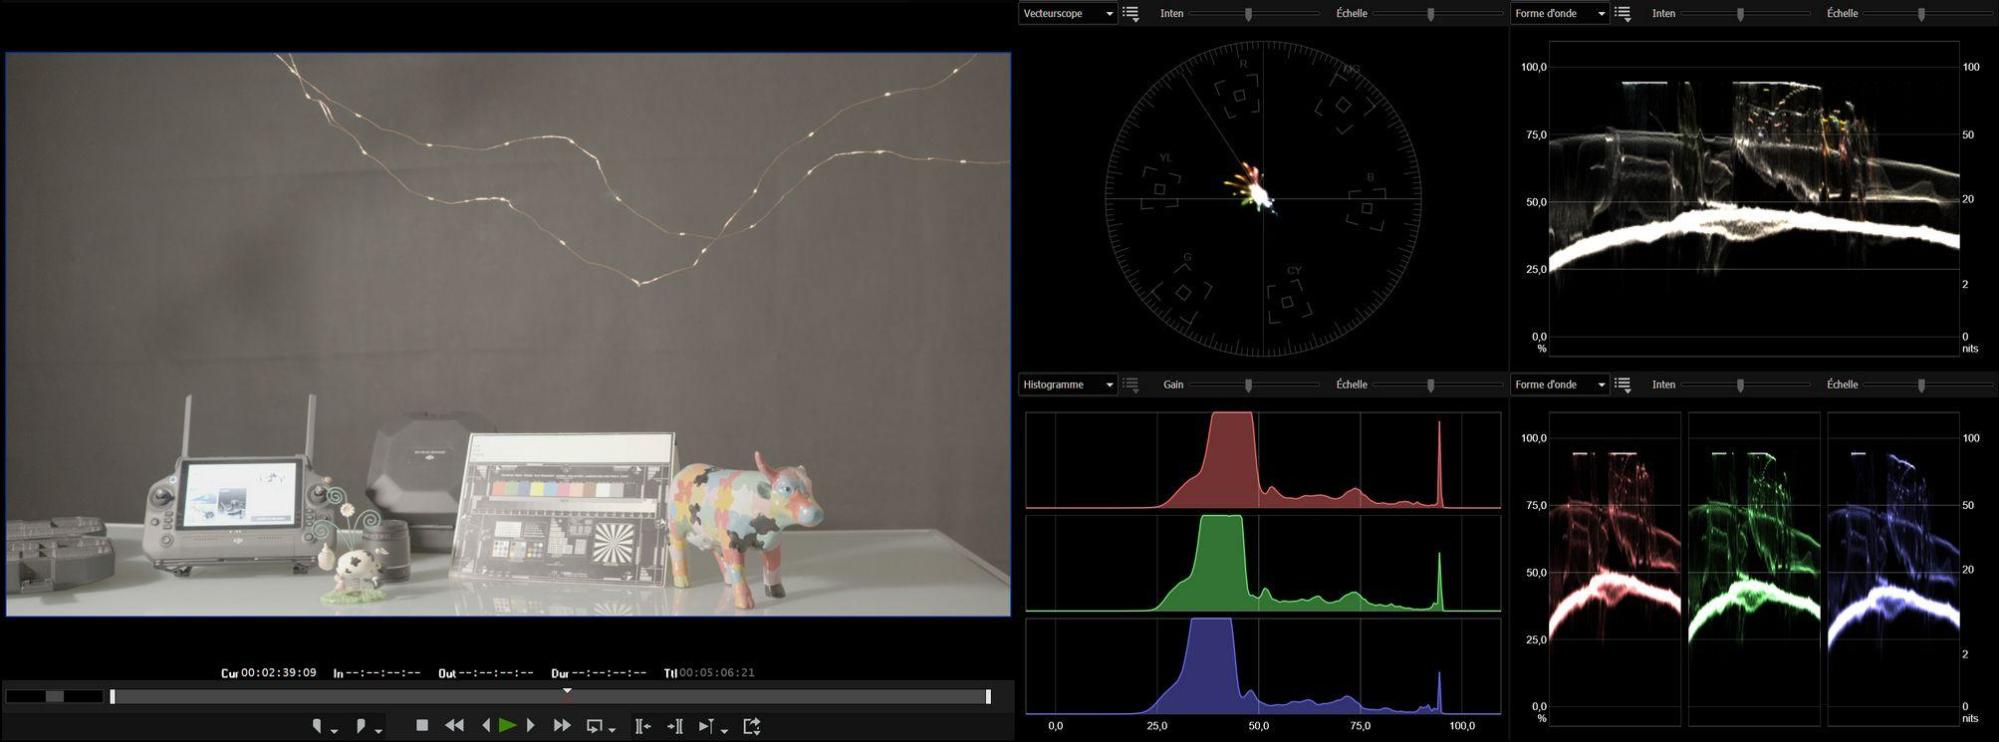Screen dimensions: 1999x742
Task: Stop playback with the square Stop button
Action: tap(422, 725)
